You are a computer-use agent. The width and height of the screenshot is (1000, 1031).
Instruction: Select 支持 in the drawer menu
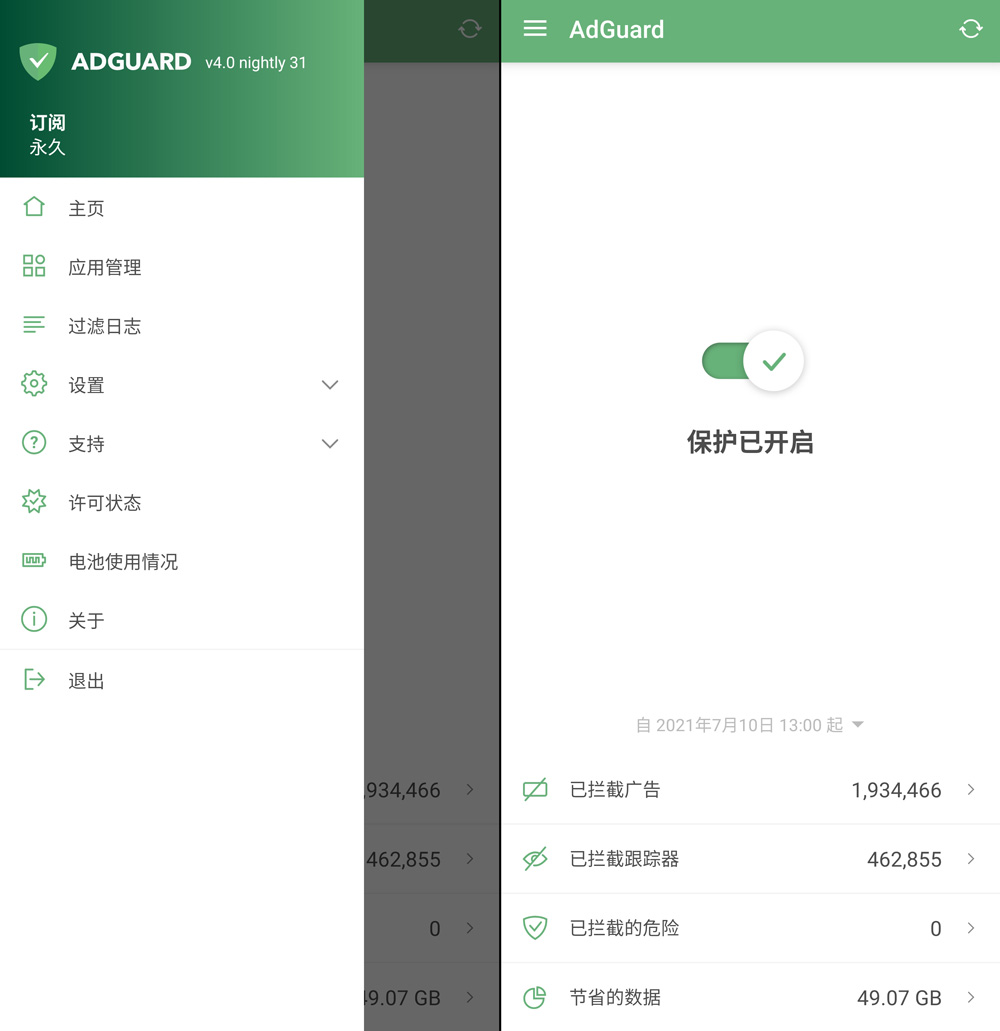click(x=181, y=443)
